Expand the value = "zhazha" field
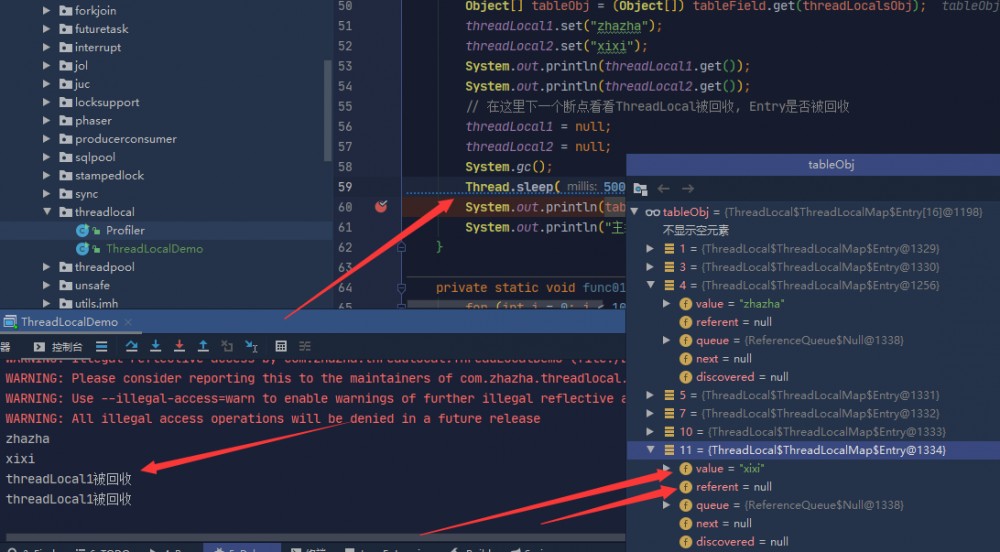Screen dimensions: 1000x552 point(666,303)
